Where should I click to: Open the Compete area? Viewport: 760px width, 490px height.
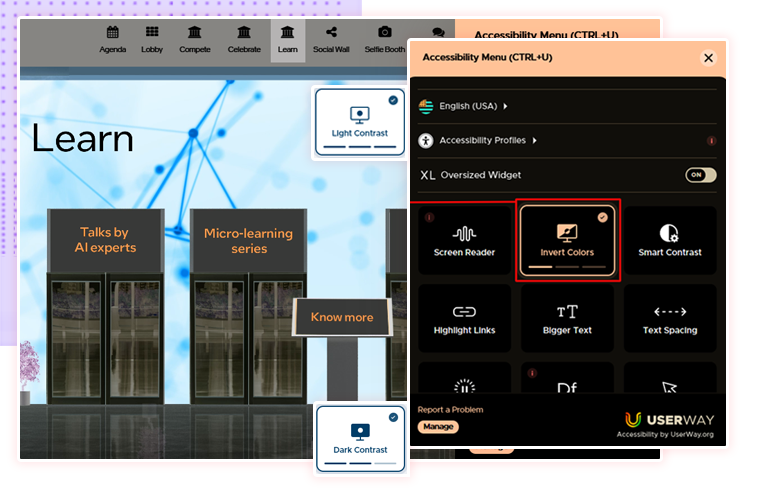click(195, 39)
